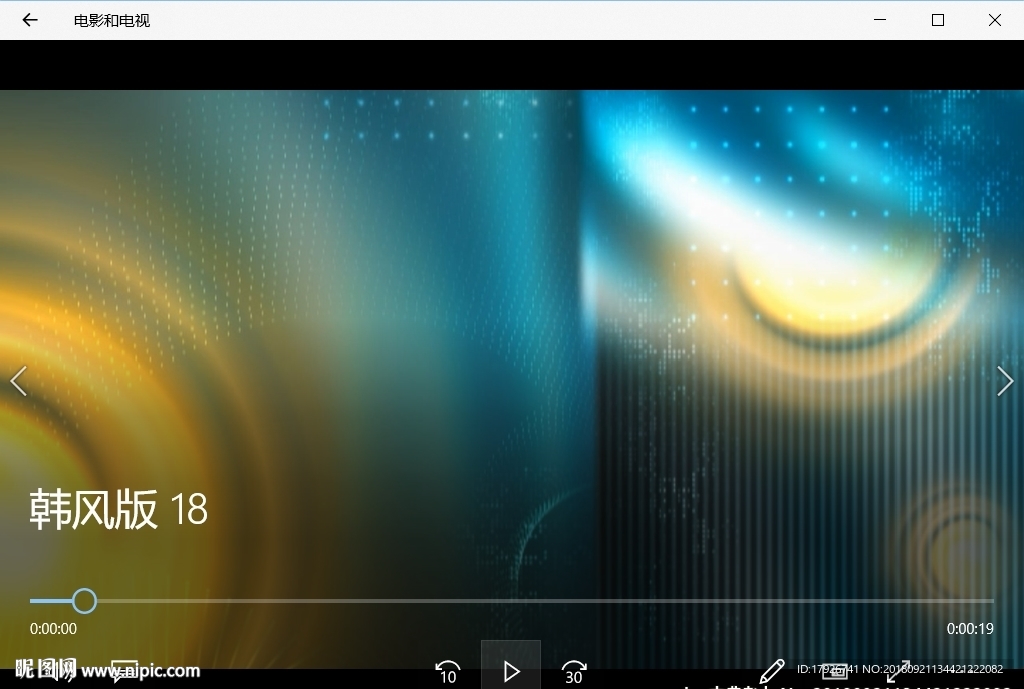Go to the next video with the right chevron
The width and height of the screenshot is (1024, 689).
pyautogui.click(x=1005, y=381)
